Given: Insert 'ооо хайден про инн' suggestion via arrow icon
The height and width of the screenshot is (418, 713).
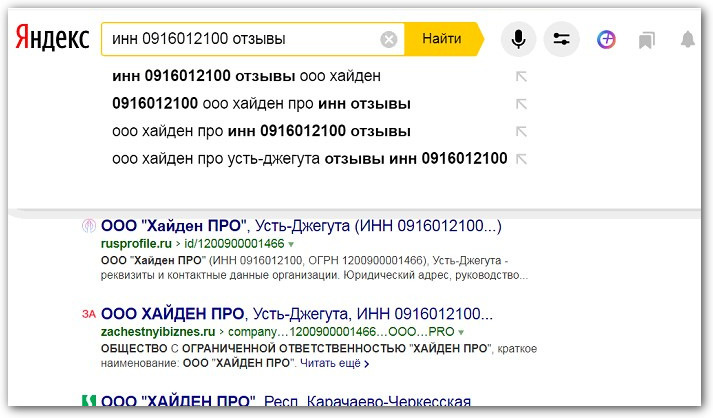Looking at the screenshot, I should [521, 131].
